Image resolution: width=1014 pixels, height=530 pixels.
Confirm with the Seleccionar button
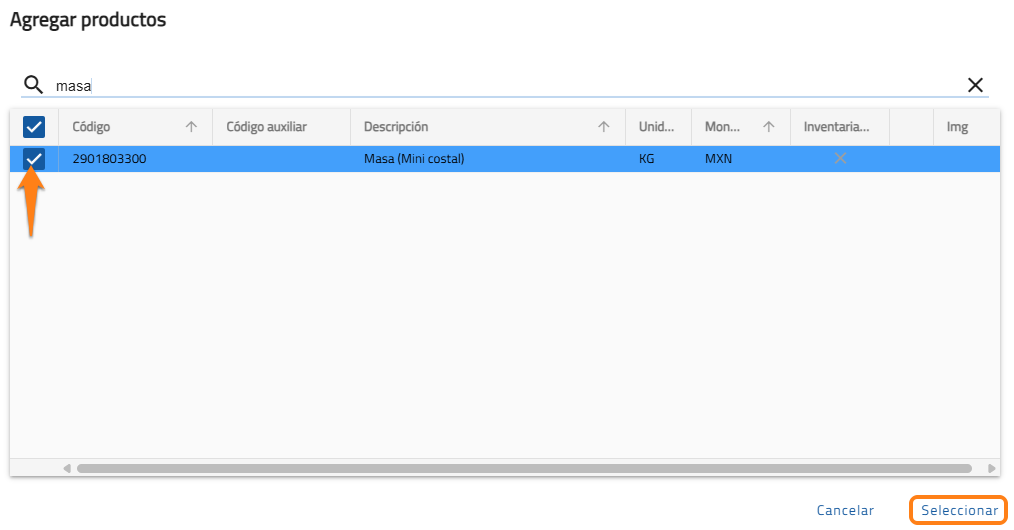click(x=959, y=510)
